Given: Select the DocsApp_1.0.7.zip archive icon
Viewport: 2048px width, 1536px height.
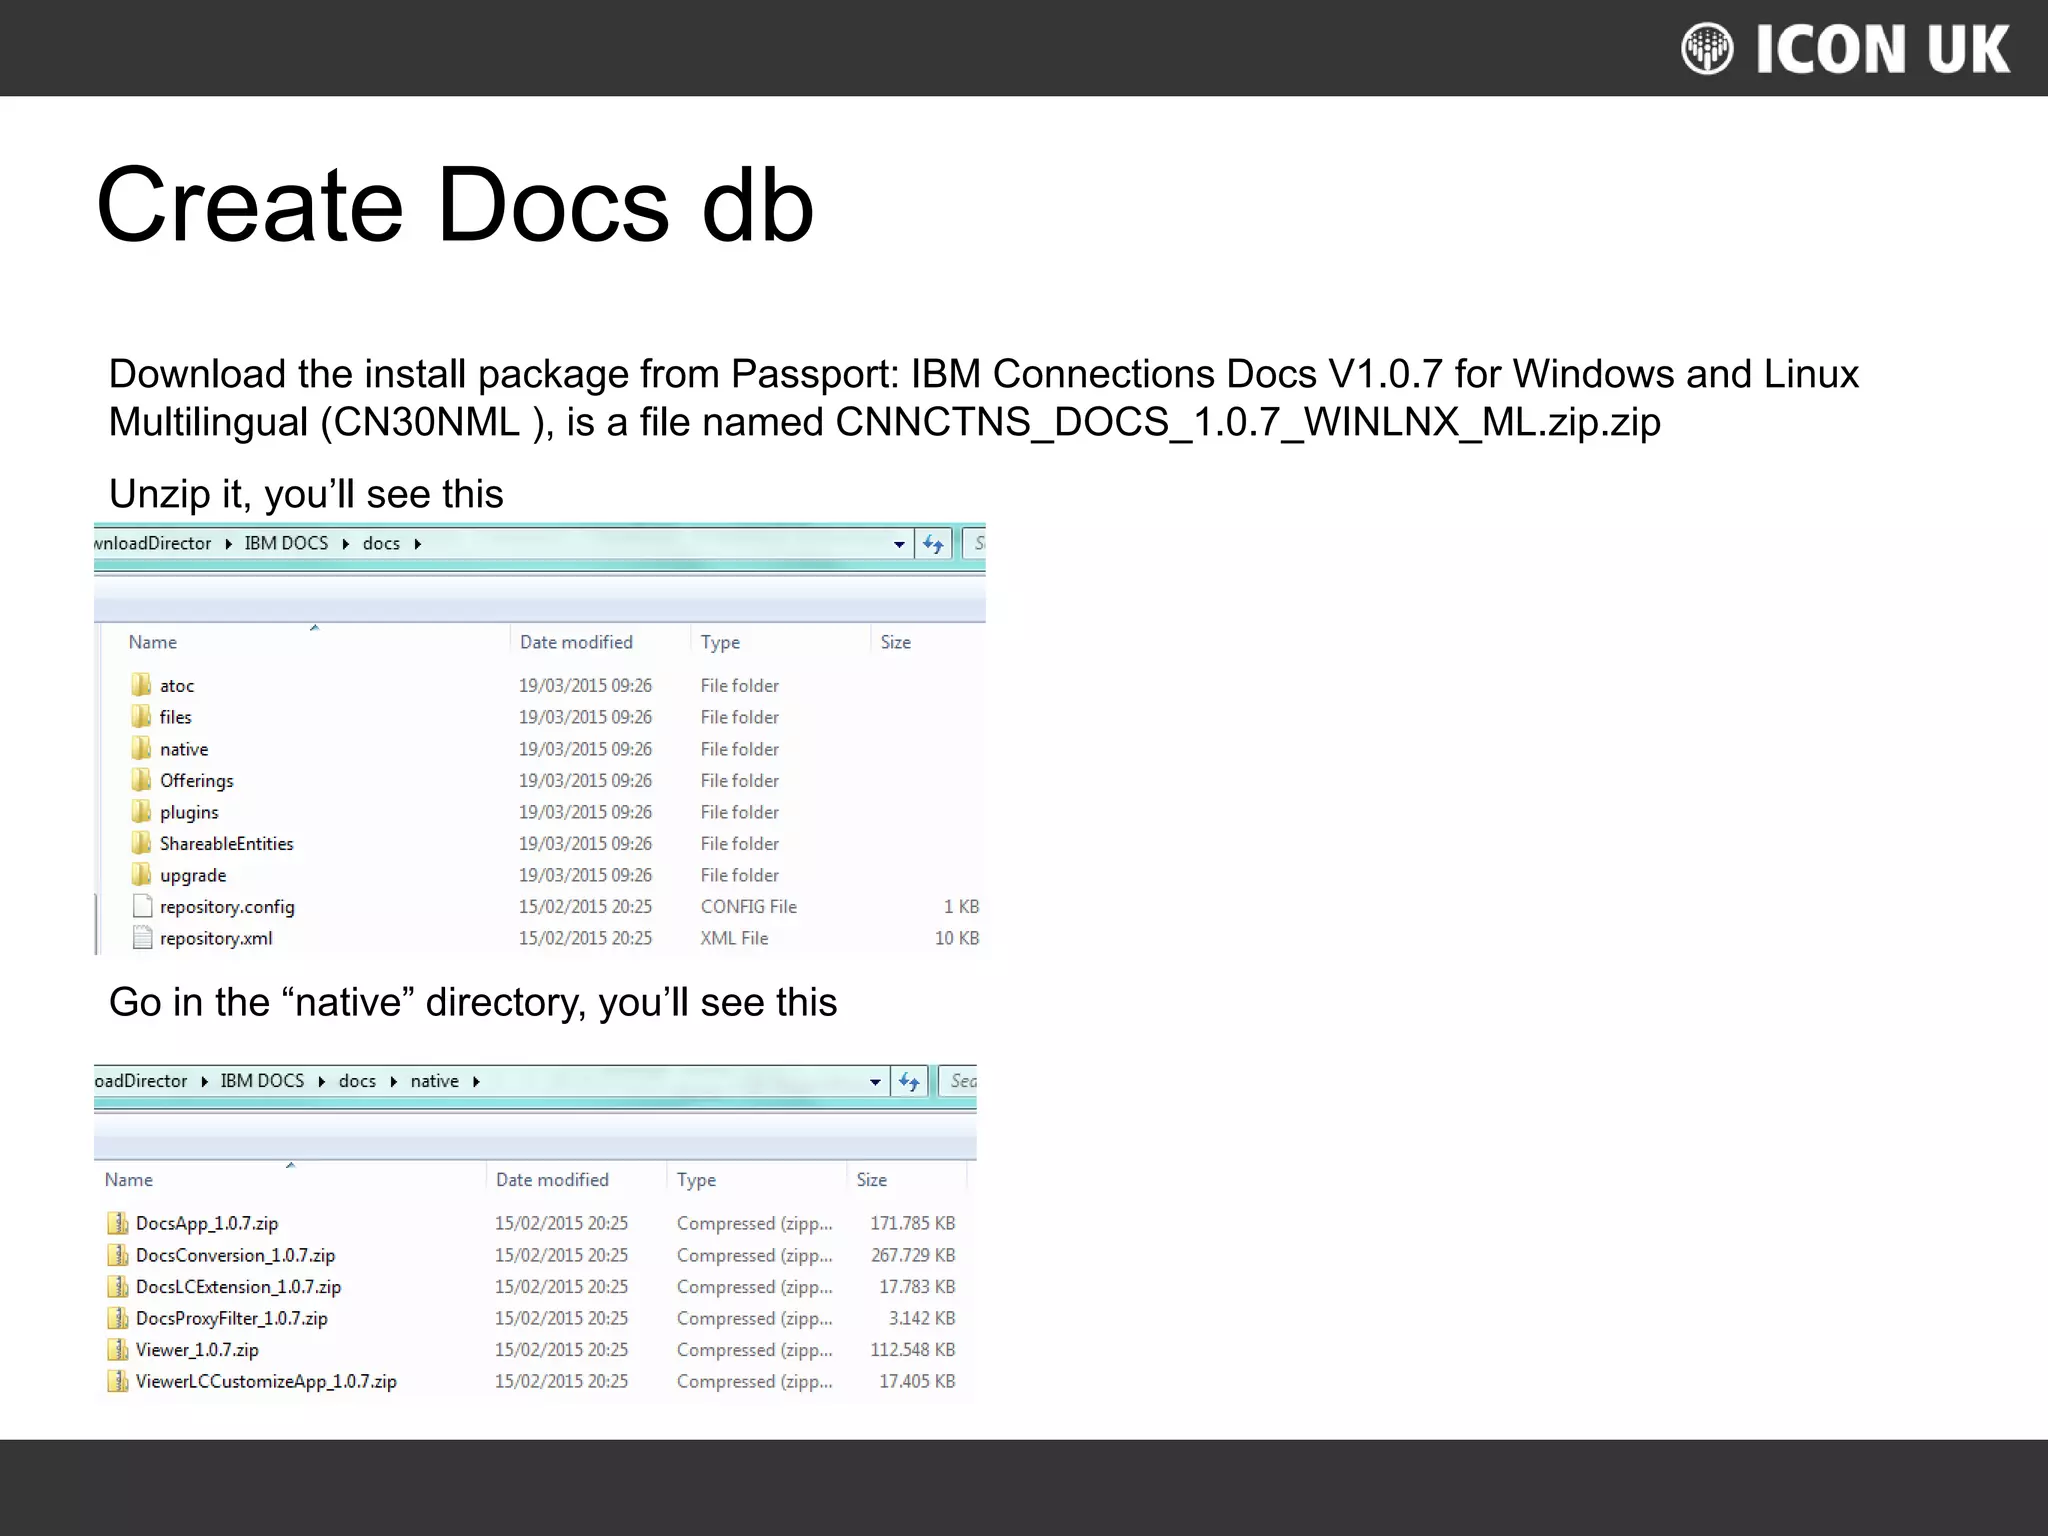Looking at the screenshot, I should (x=118, y=1223).
